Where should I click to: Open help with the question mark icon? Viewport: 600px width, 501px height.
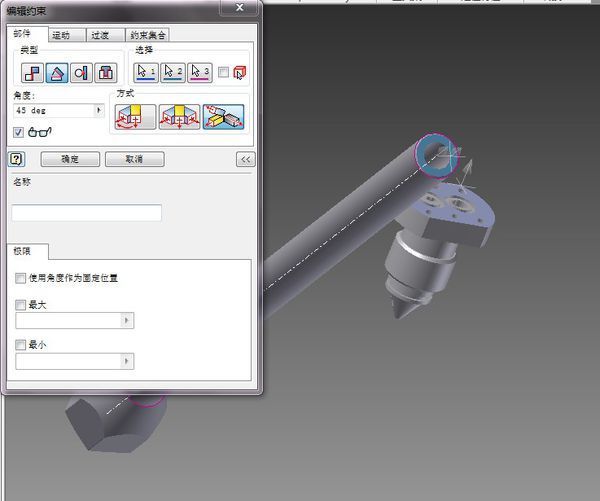click(x=16, y=159)
